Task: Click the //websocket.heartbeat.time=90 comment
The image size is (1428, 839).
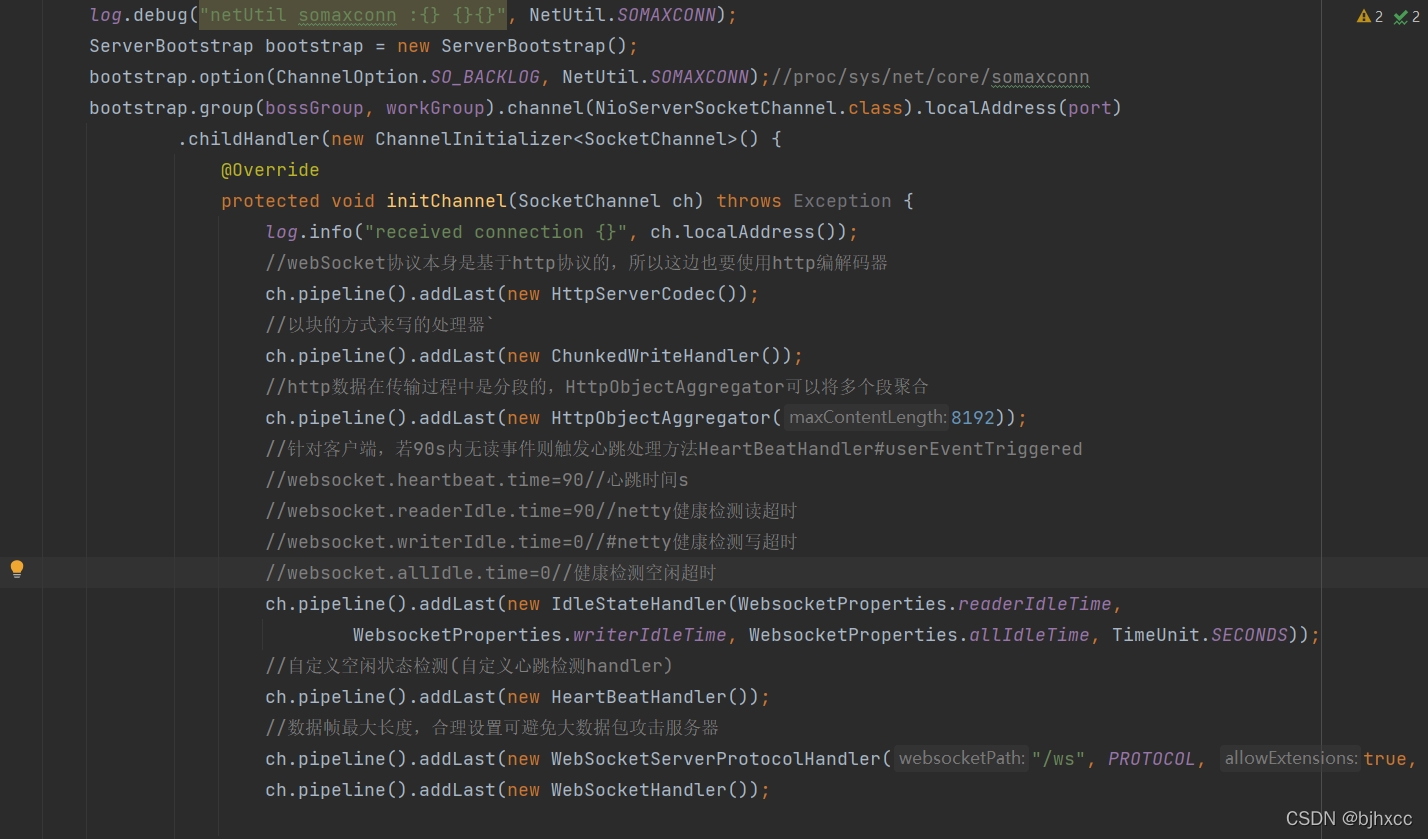Action: click(478, 479)
